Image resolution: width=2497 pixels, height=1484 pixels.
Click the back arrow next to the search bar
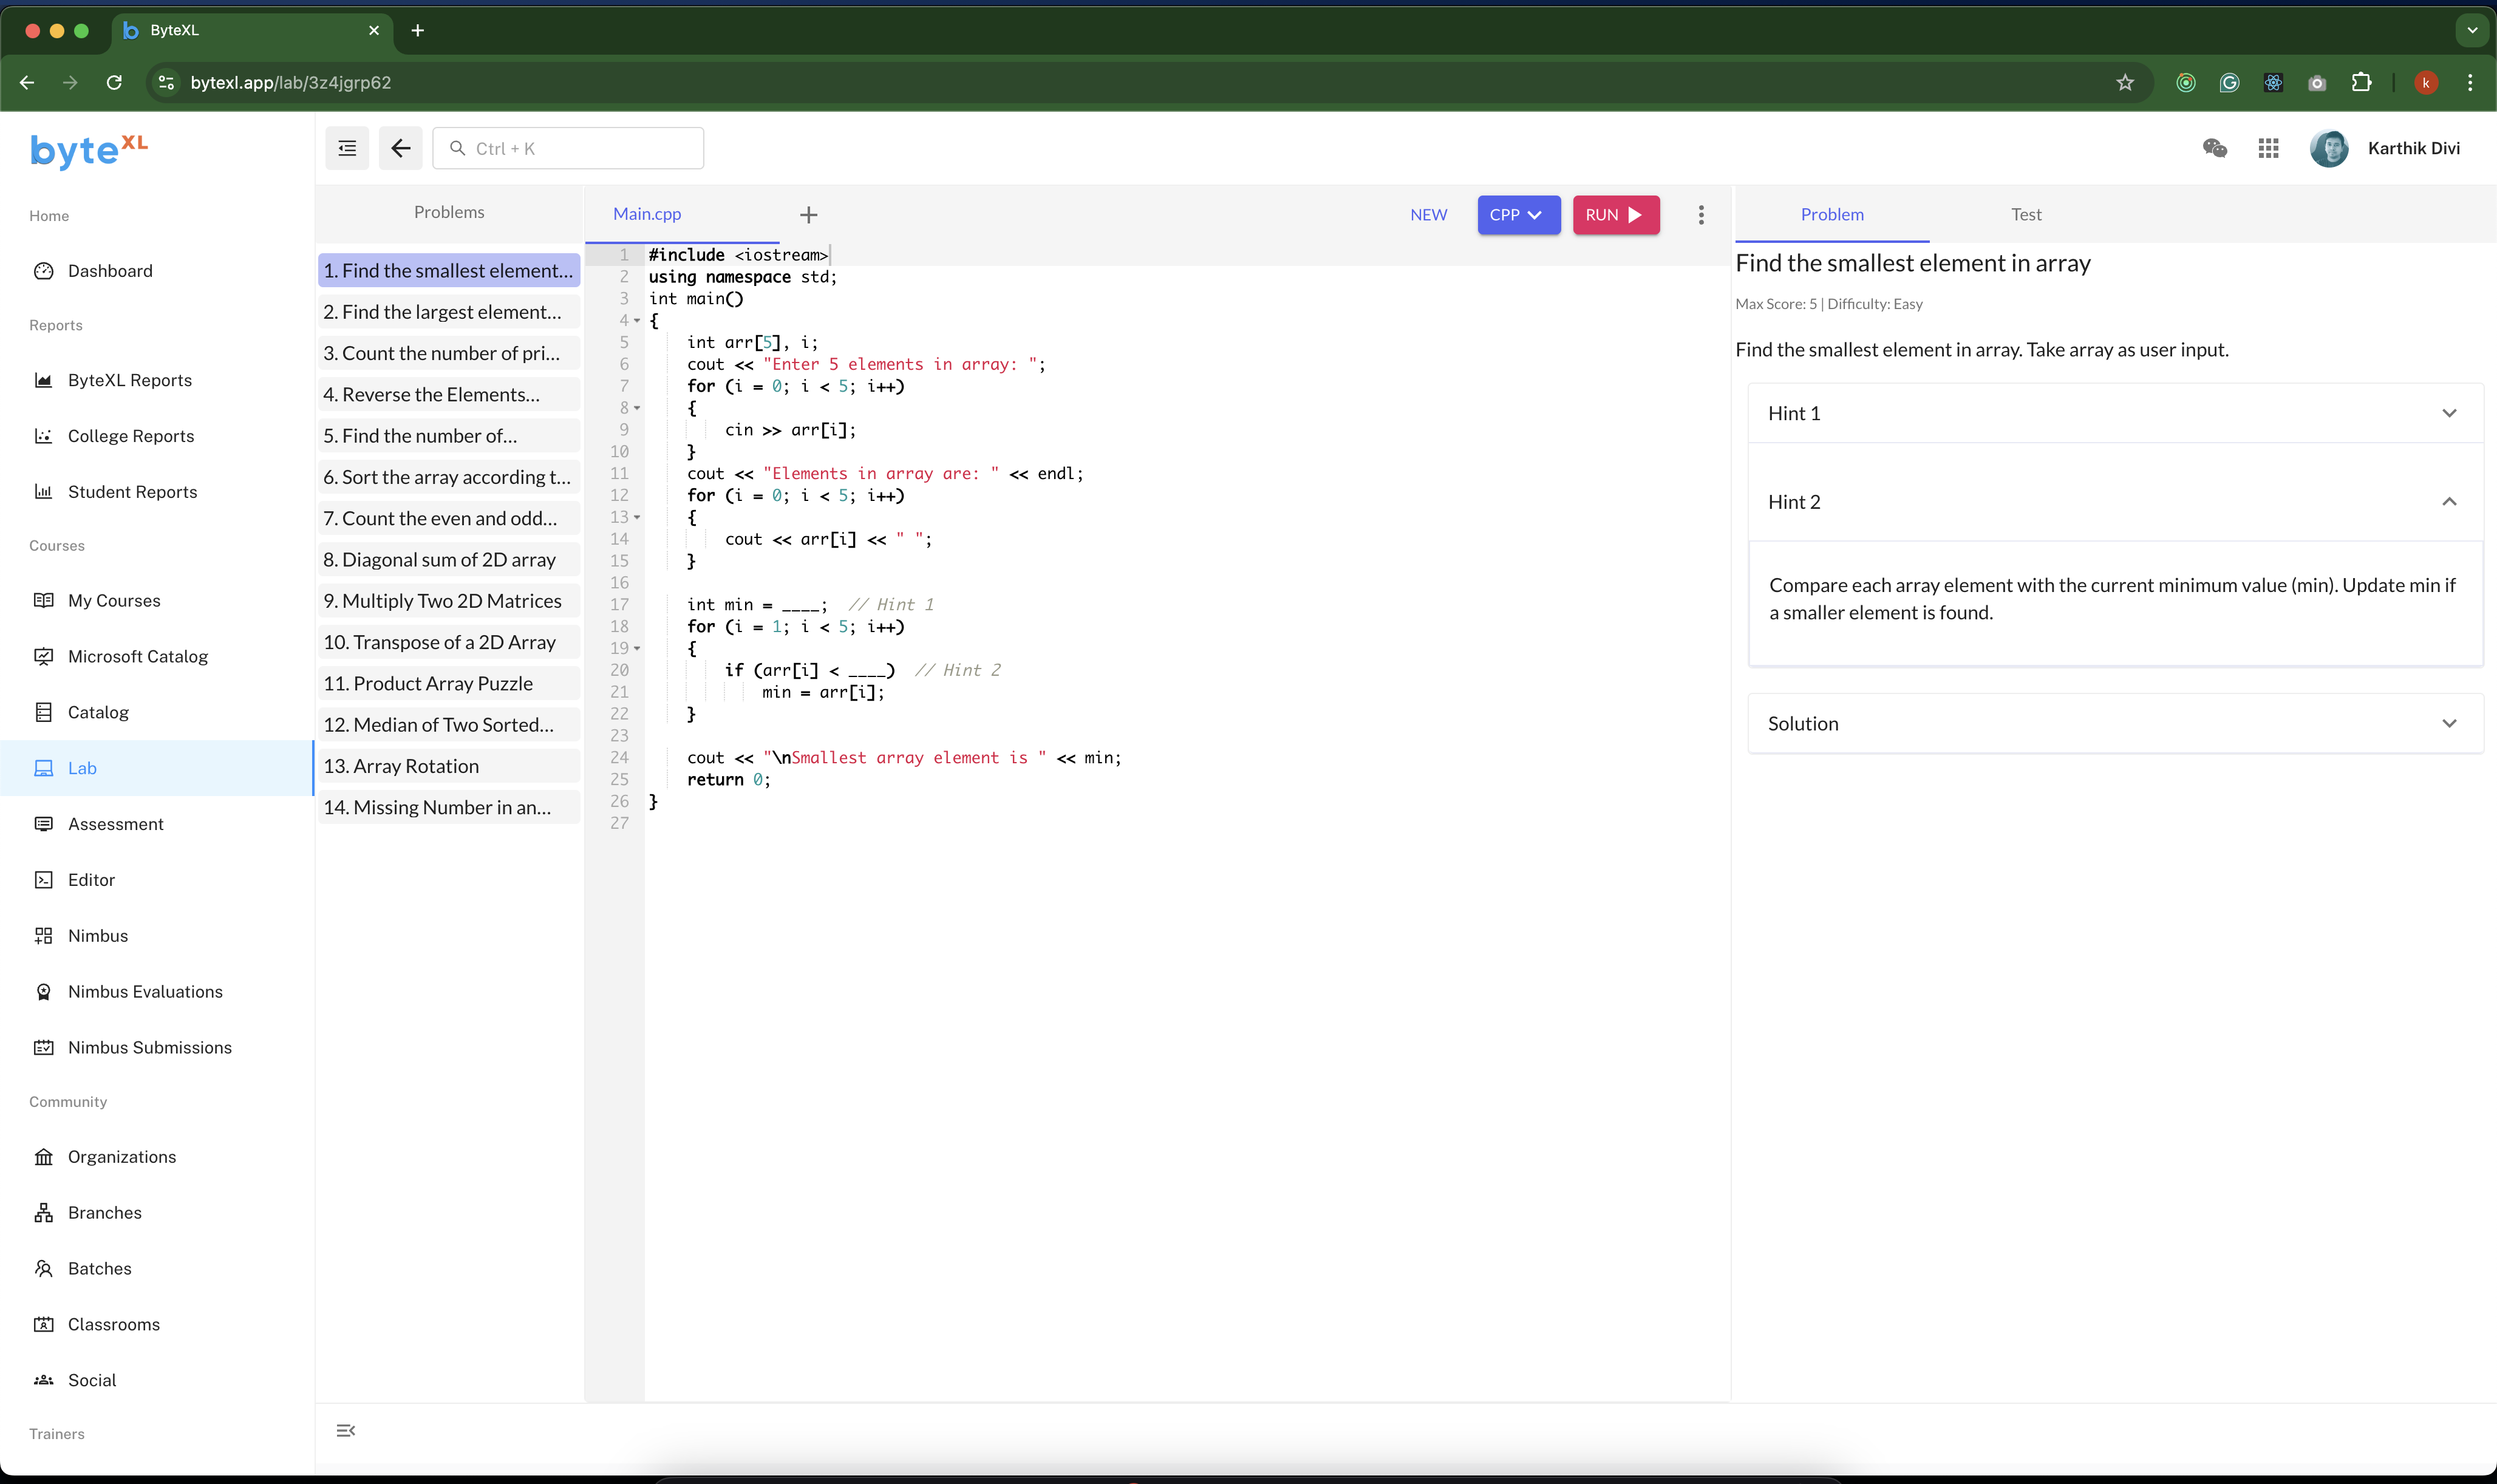tap(401, 147)
